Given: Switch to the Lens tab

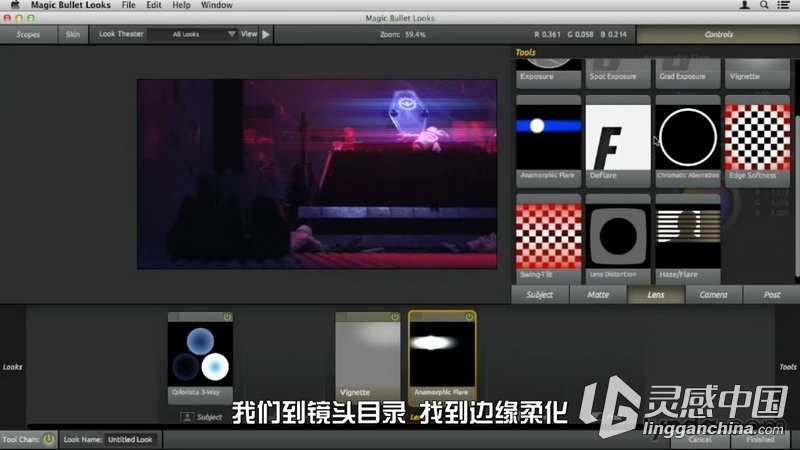Looking at the screenshot, I should click(x=656, y=294).
